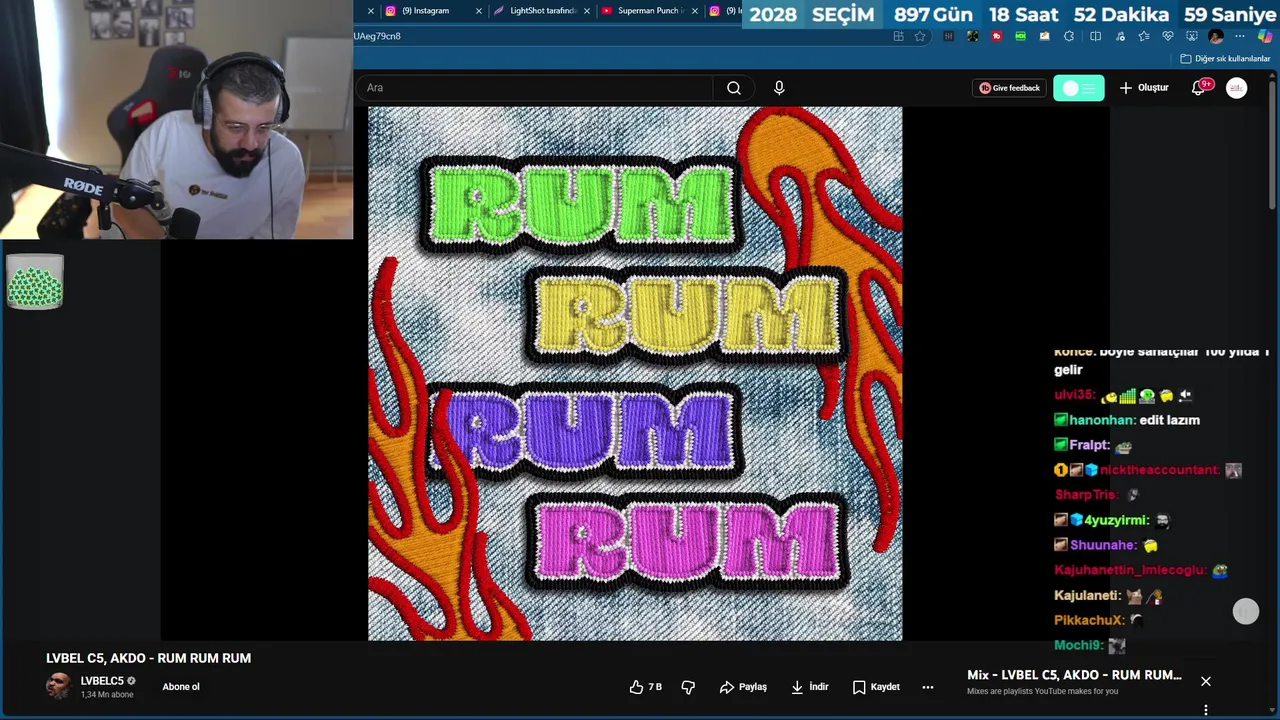Click hanonhan's chat message "edit lazım"
The width and height of the screenshot is (1280, 720).
click(1169, 420)
